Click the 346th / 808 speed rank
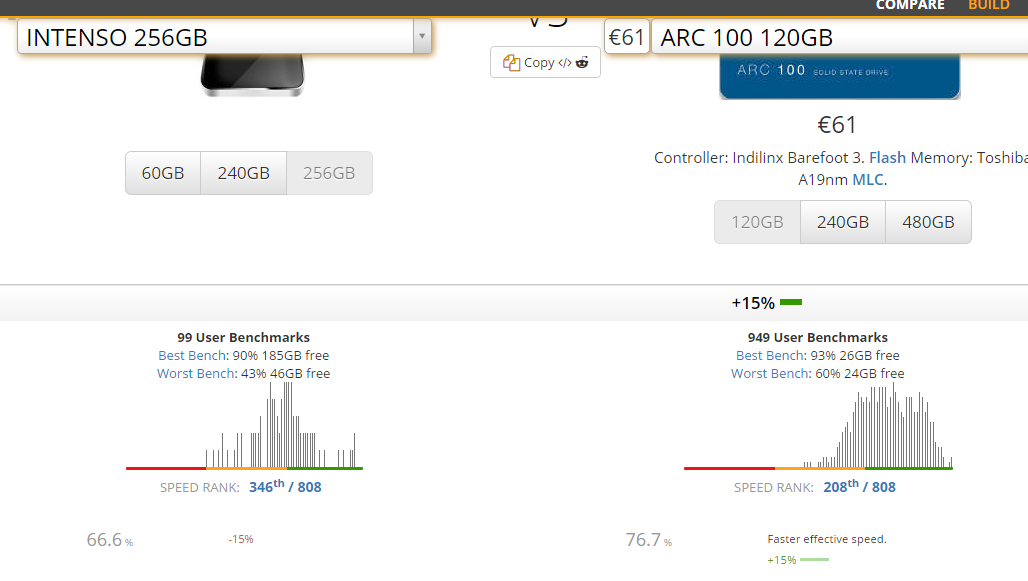This screenshot has height=581, width=1028. click(x=285, y=487)
